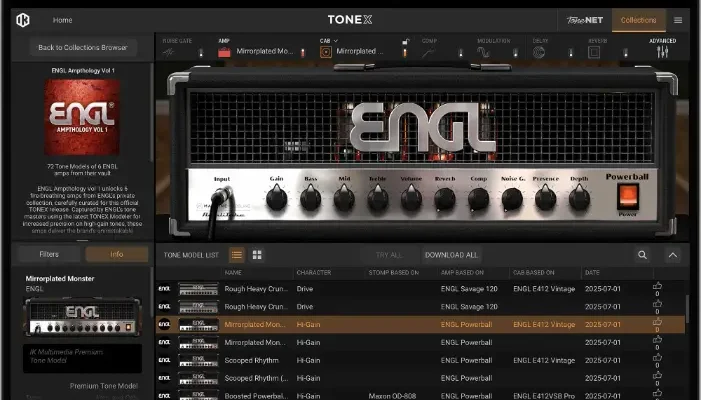Switch tone list to grid view
The image size is (701, 400).
point(257,255)
